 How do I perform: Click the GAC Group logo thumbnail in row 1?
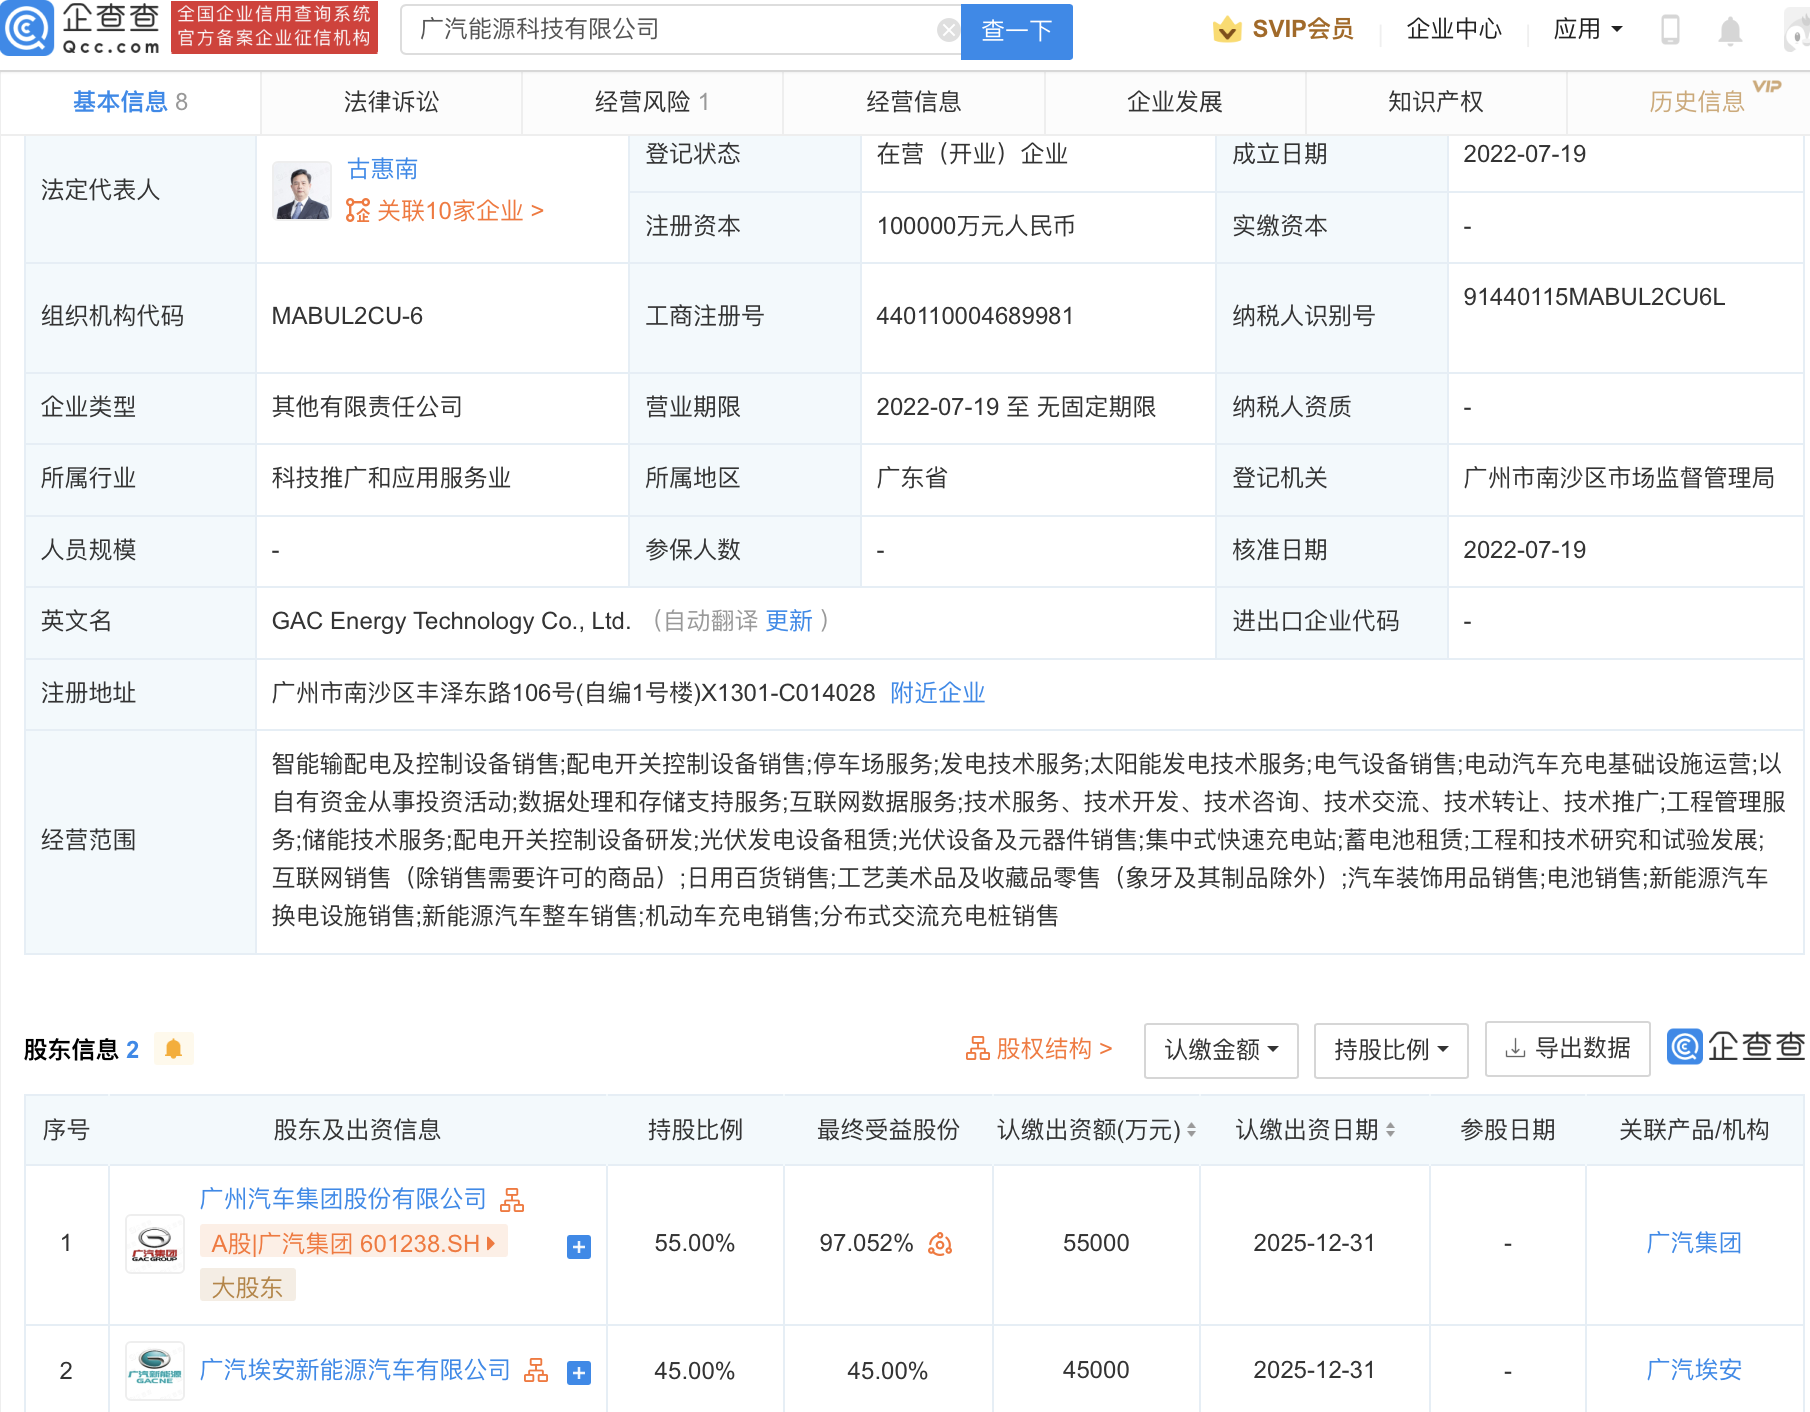(154, 1243)
